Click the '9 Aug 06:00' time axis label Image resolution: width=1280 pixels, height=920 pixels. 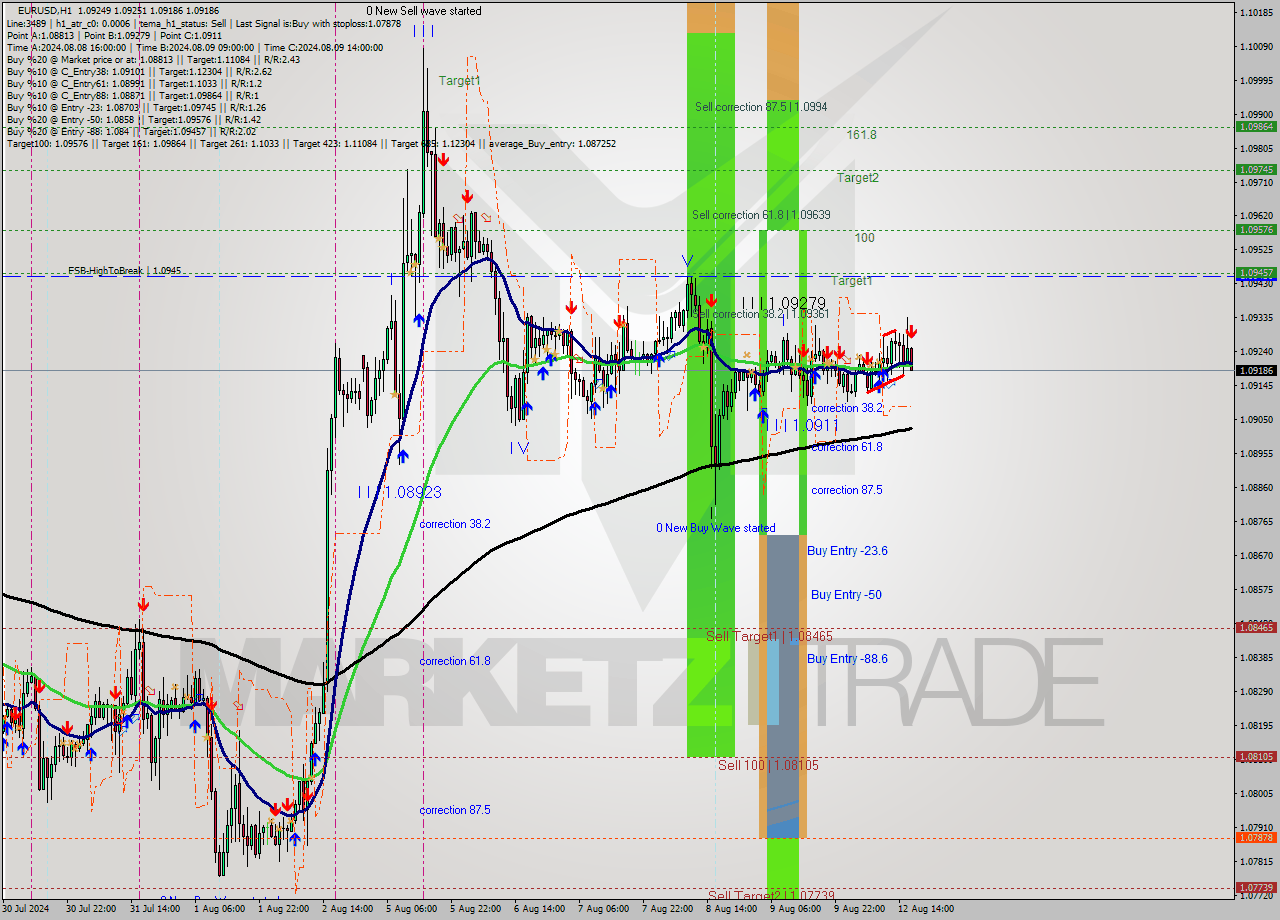click(x=795, y=909)
